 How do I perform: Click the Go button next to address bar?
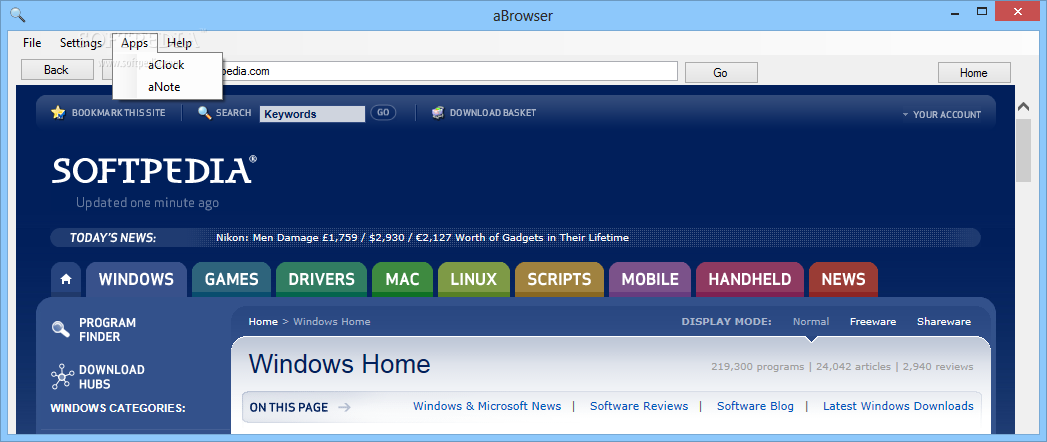721,73
